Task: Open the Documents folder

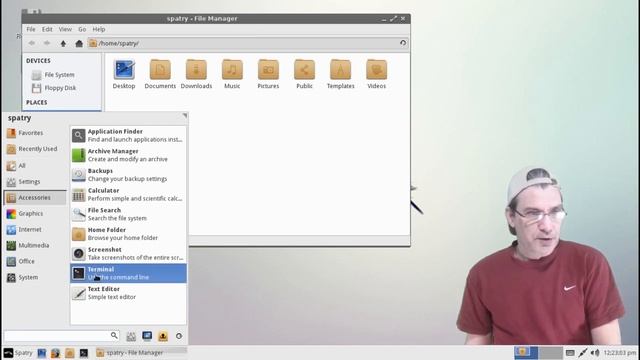Action: pyautogui.click(x=160, y=74)
